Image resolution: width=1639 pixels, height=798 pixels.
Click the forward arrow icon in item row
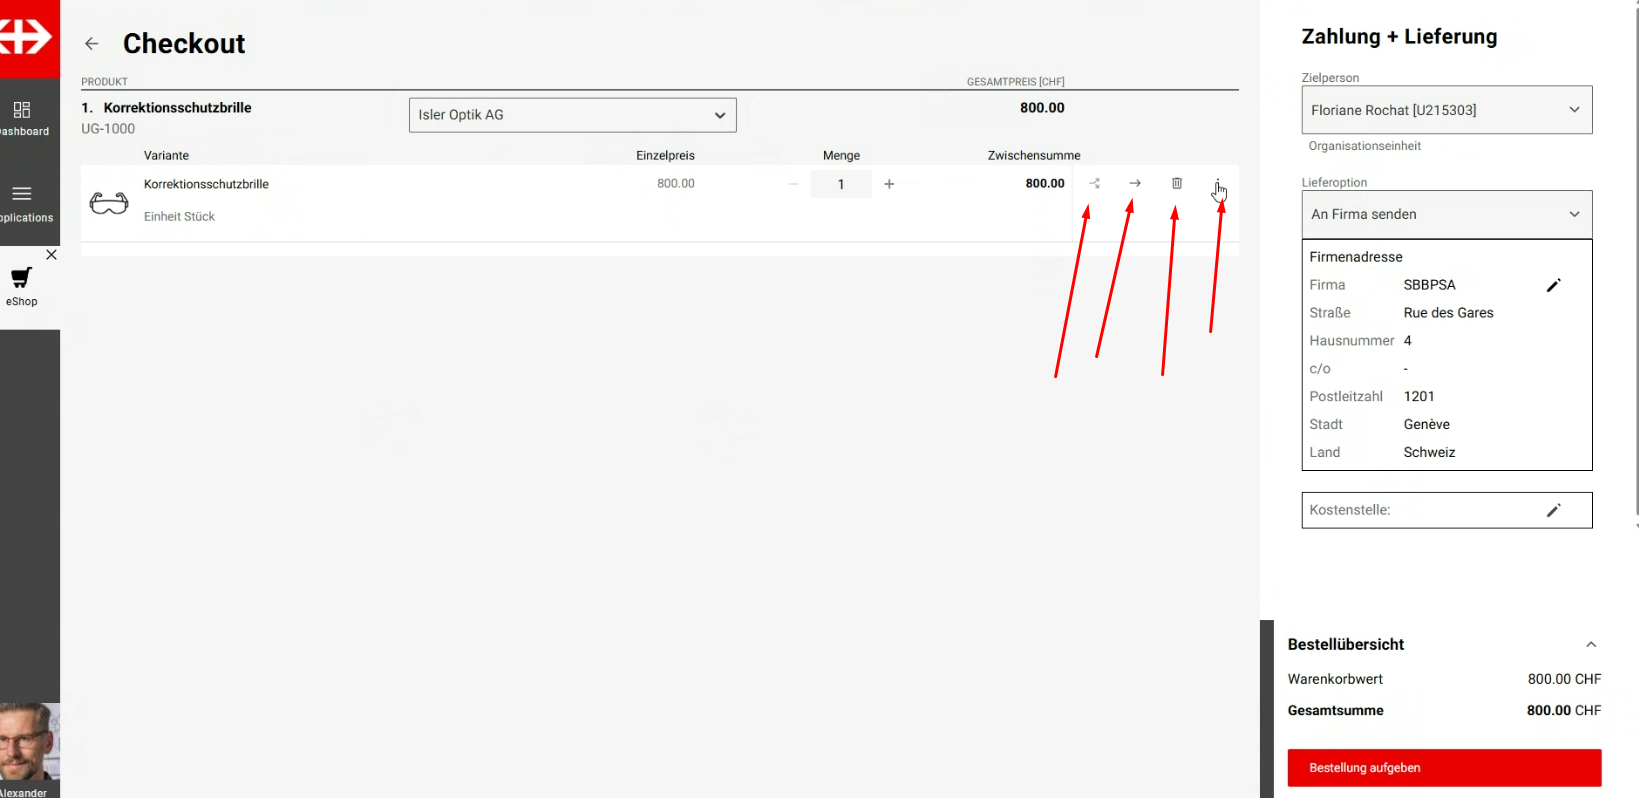click(x=1135, y=184)
